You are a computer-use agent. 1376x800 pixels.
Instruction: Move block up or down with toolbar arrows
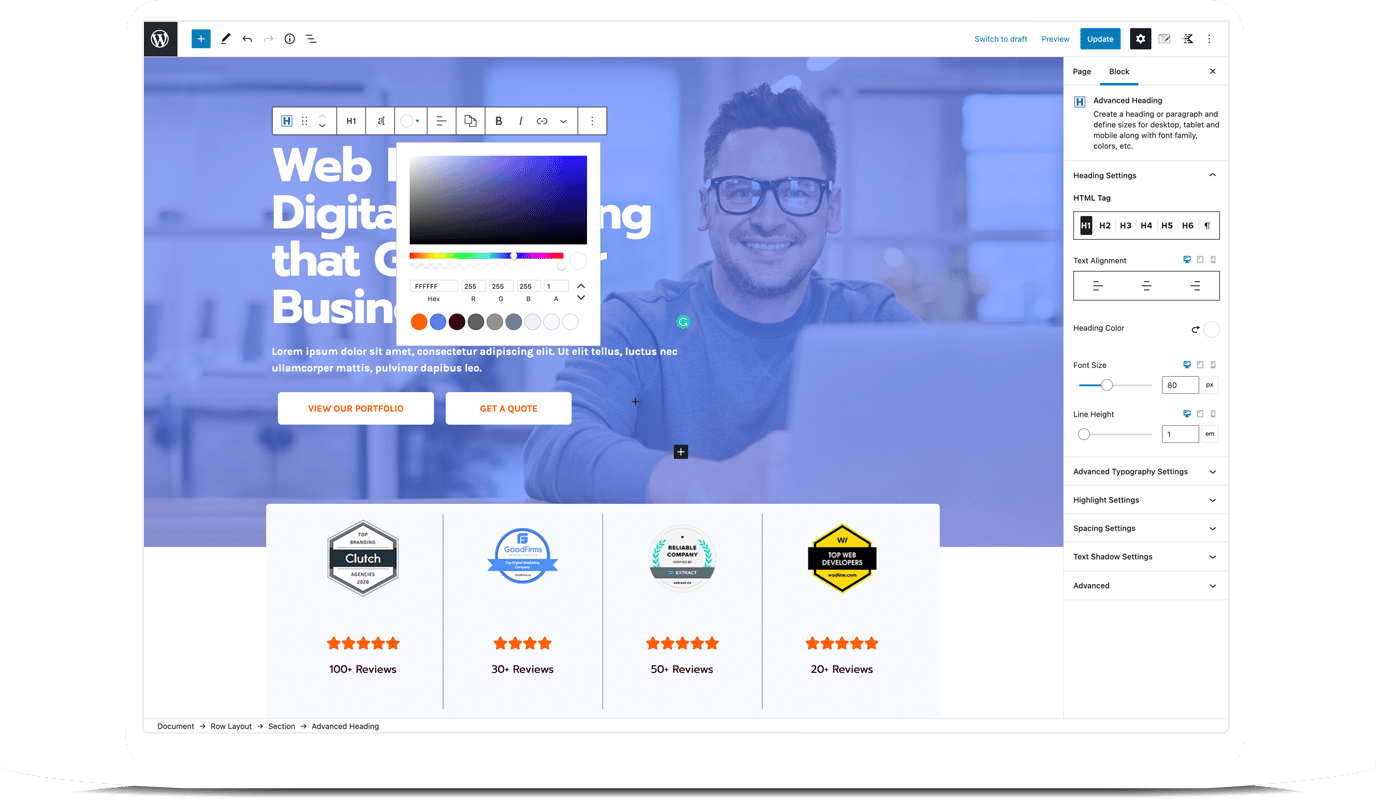pyautogui.click(x=322, y=121)
